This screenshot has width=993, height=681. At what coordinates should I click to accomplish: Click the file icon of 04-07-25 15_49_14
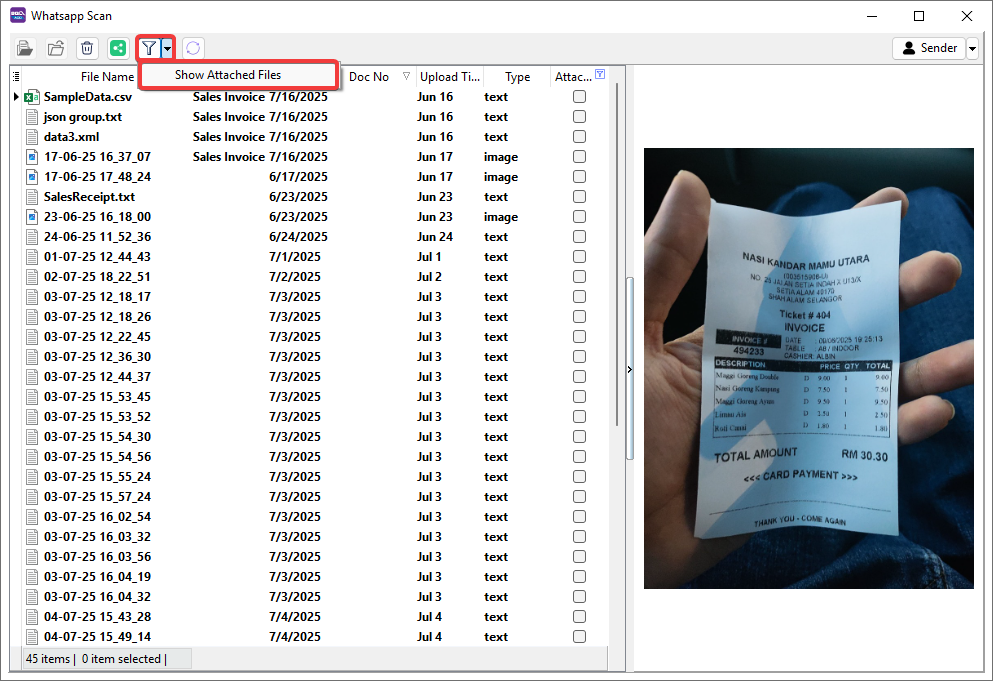coord(32,637)
